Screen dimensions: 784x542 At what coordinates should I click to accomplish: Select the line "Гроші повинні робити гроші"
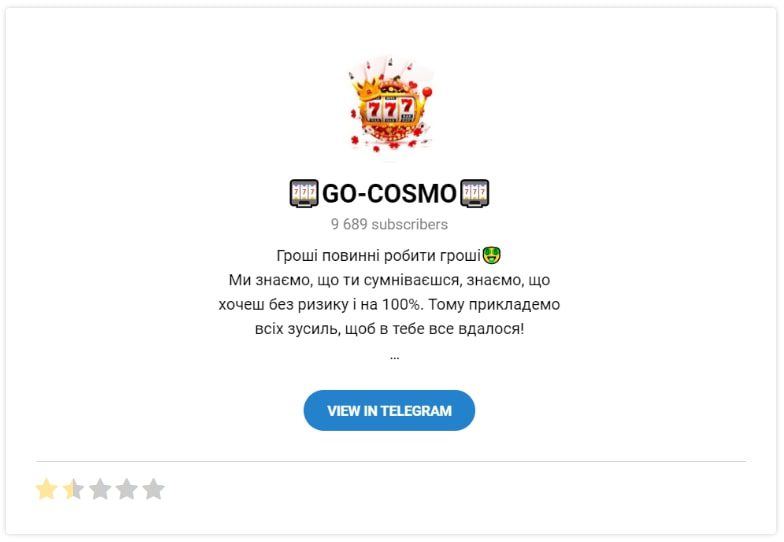click(x=378, y=256)
